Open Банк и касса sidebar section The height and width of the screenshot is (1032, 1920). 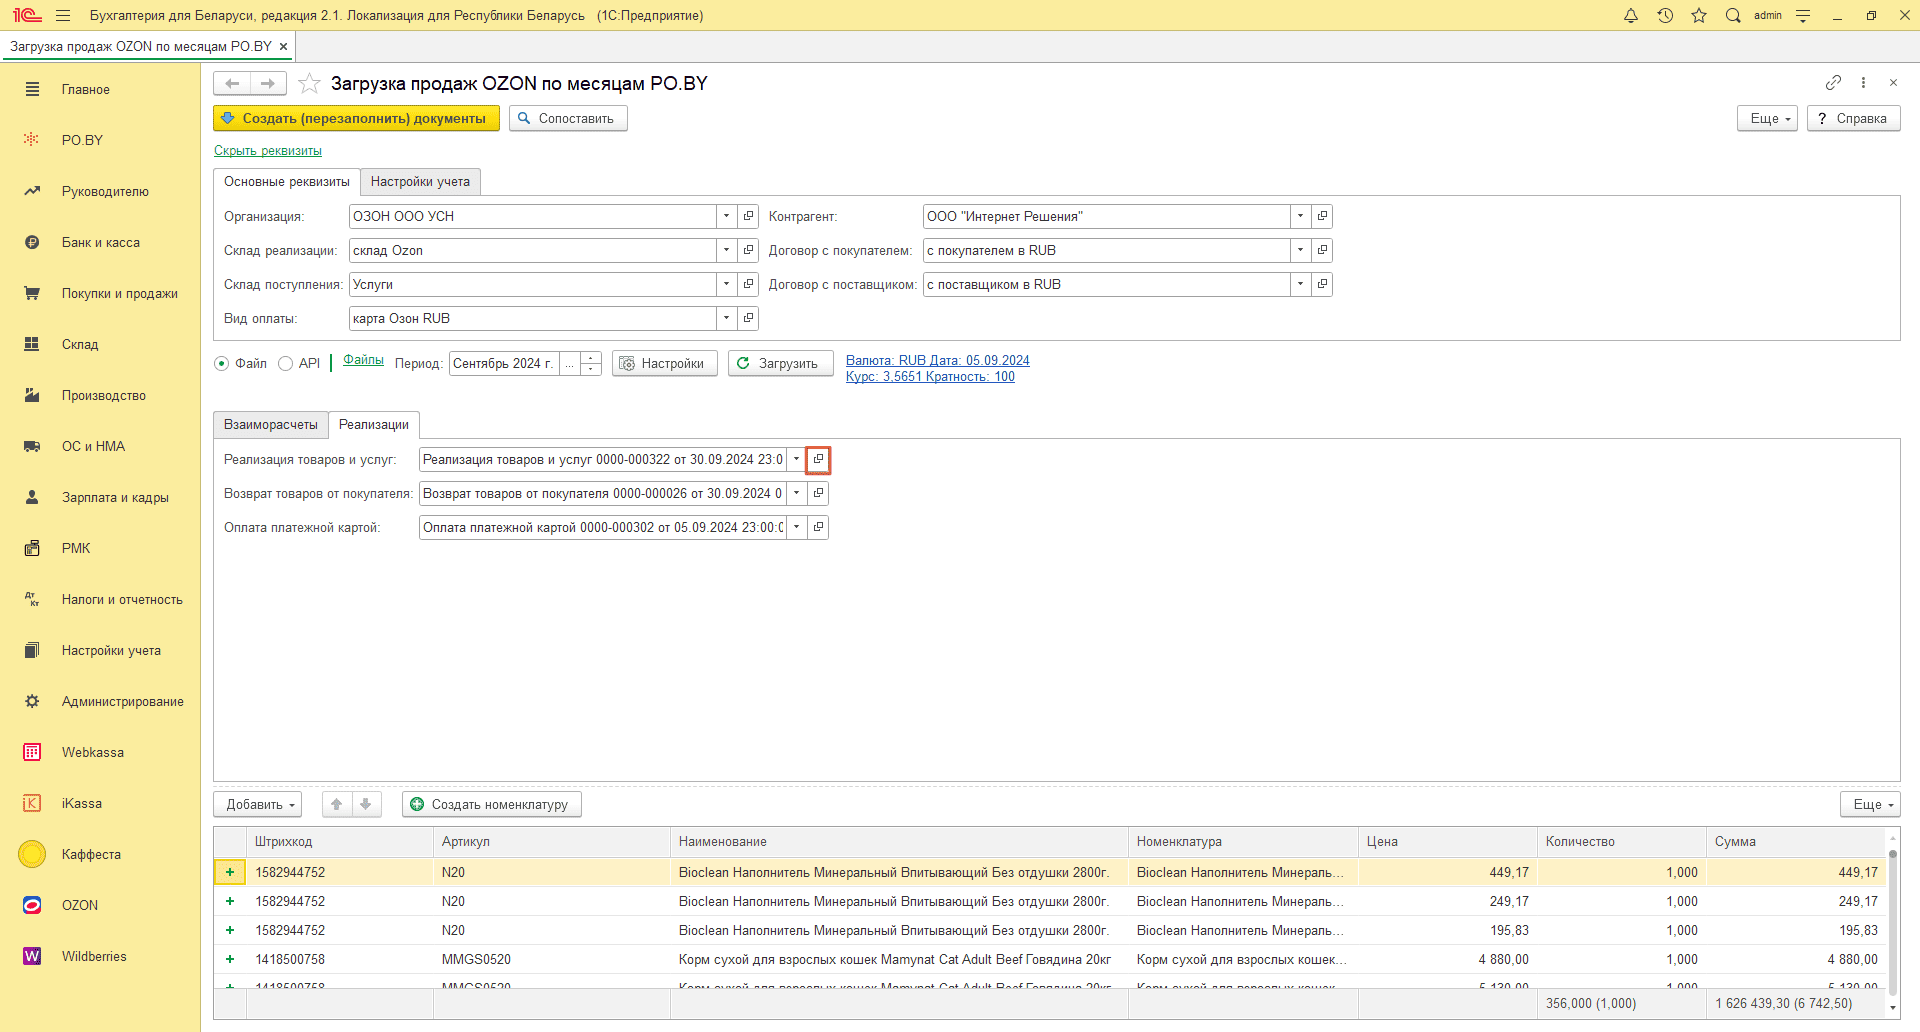[x=101, y=242]
